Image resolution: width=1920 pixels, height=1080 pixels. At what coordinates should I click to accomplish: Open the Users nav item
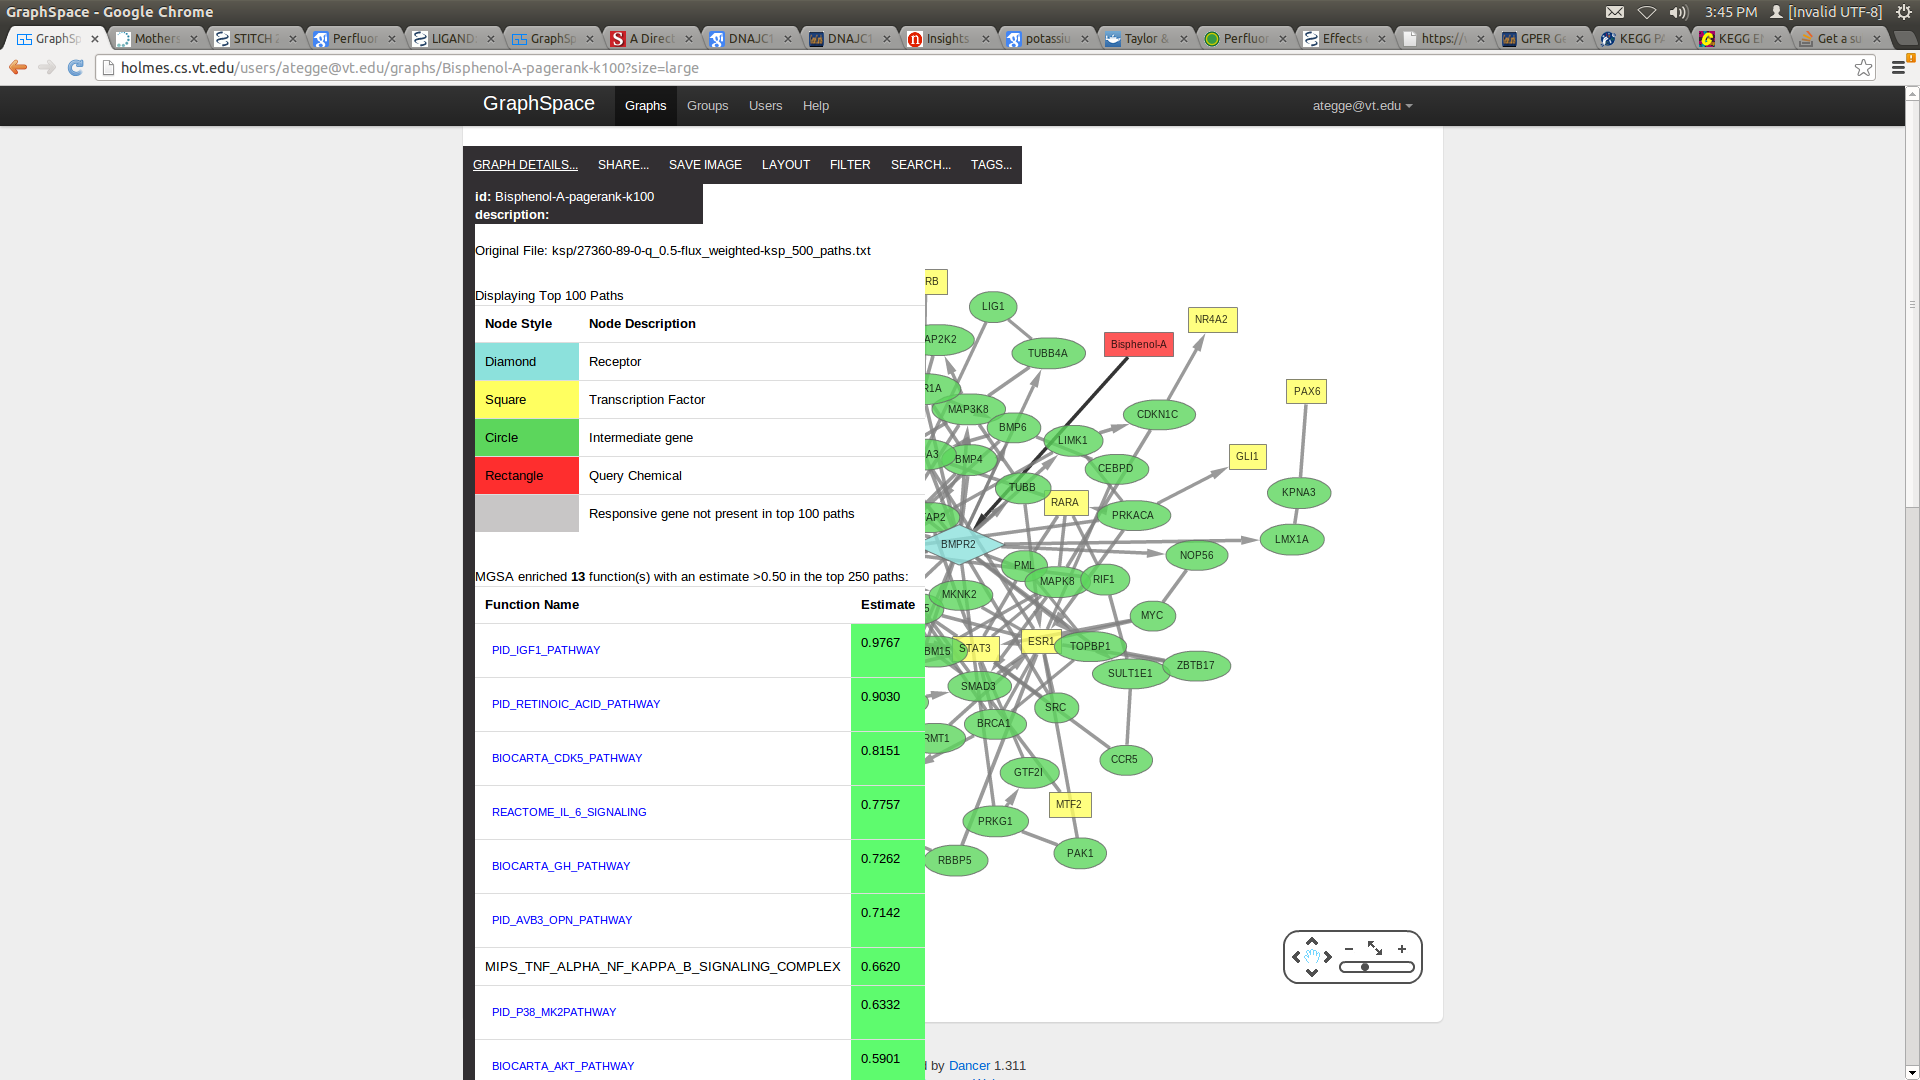(x=765, y=105)
